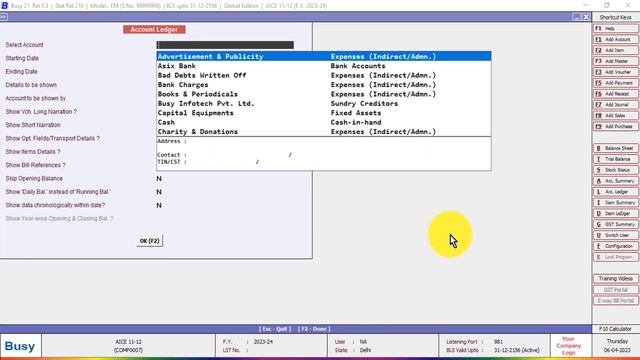
Task: Open the F10 Calculator
Action: (616, 329)
